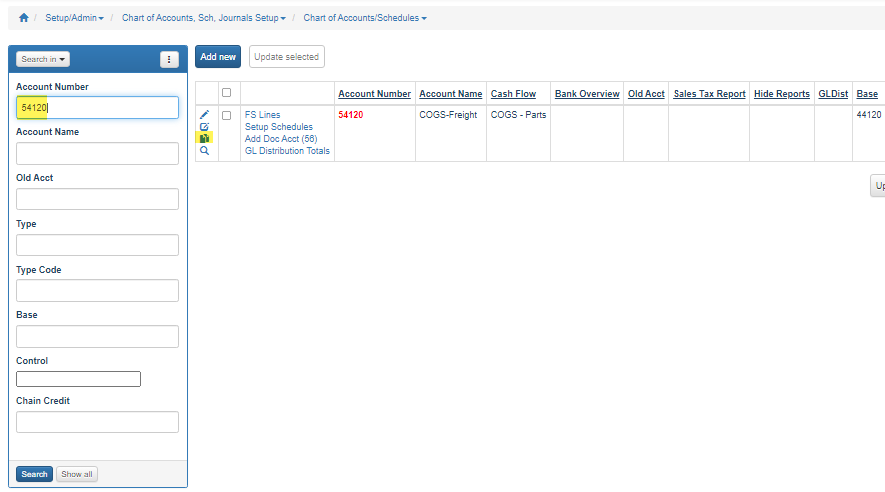Screen dimensions: 885x492
Task: Click the magnifier view icon for row 54120
Action: coord(204,151)
